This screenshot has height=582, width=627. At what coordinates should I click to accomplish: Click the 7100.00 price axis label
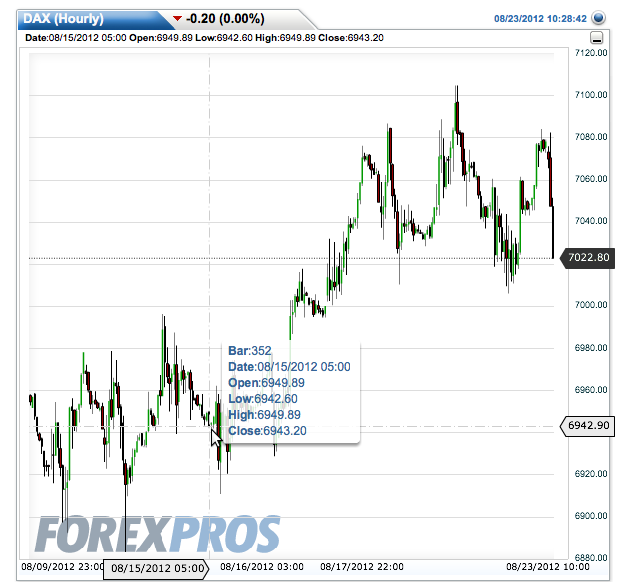(x=591, y=95)
